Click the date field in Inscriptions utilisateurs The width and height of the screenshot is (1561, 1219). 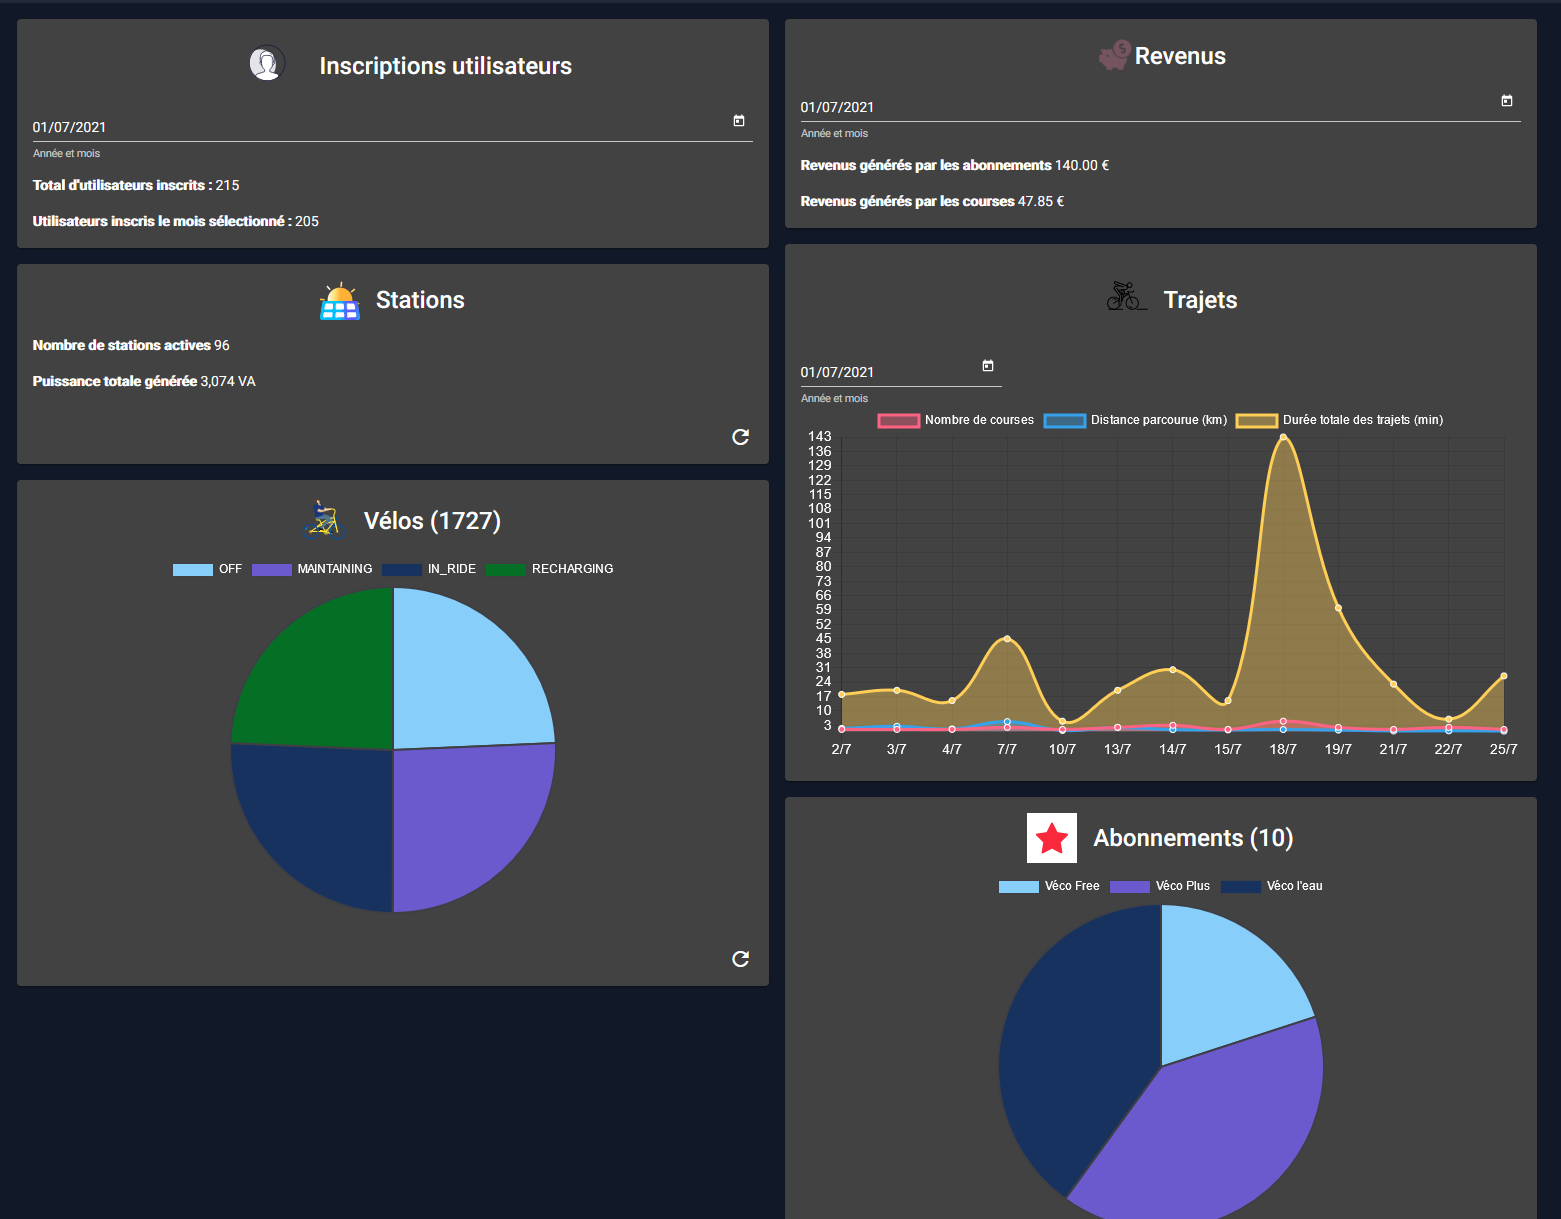click(393, 127)
